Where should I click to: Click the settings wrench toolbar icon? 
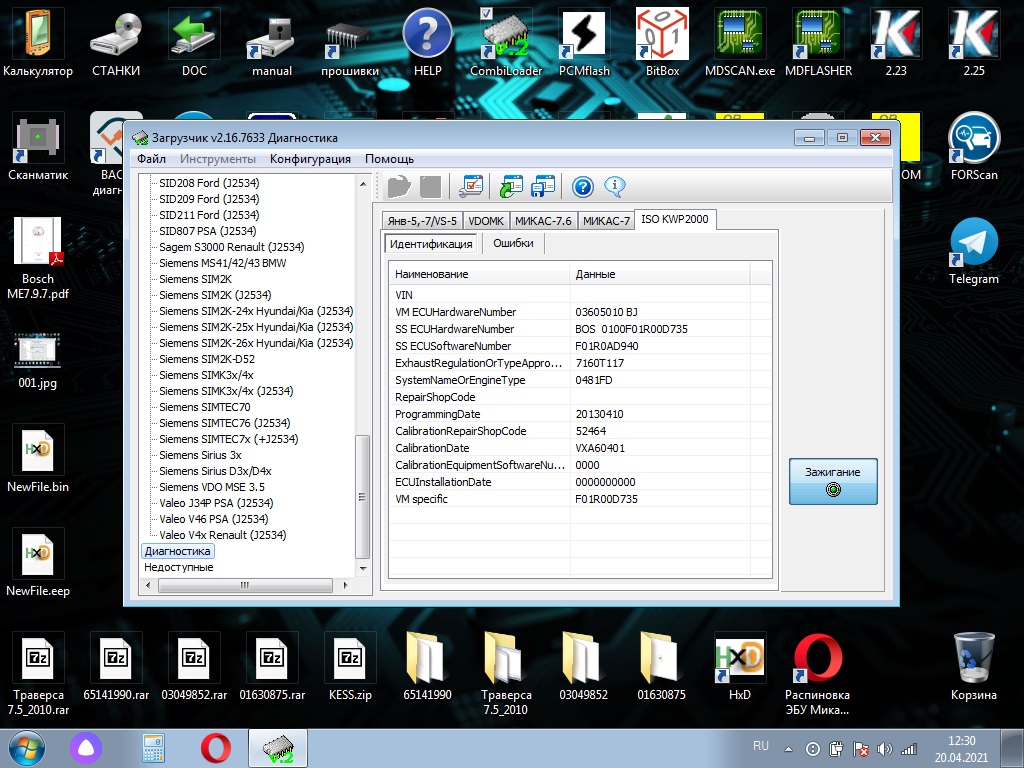[470, 186]
